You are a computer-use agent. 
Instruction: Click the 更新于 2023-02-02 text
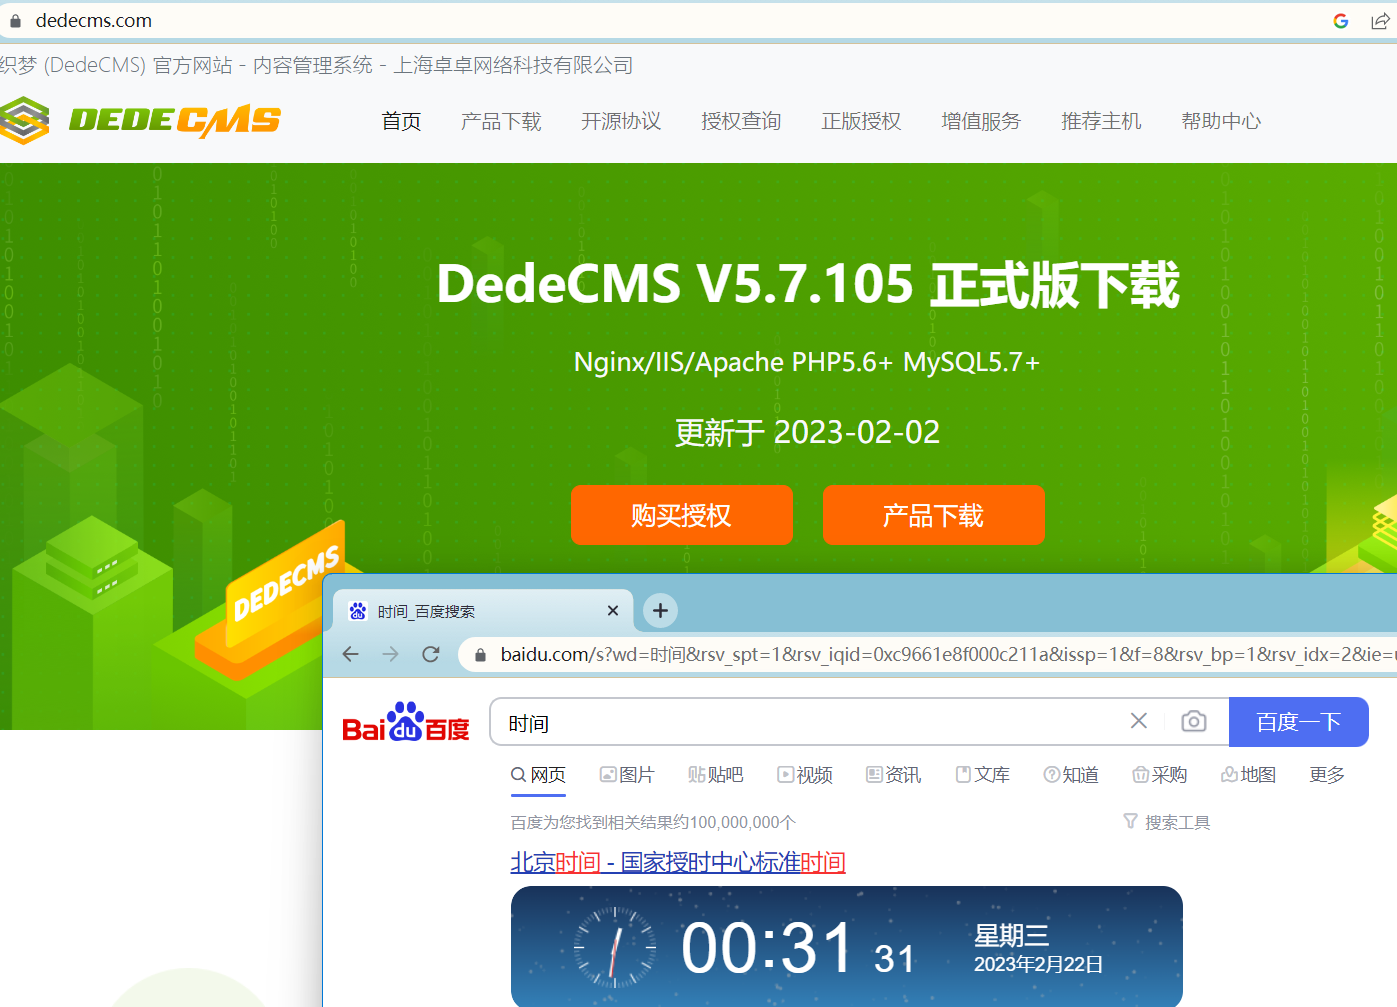click(x=808, y=432)
